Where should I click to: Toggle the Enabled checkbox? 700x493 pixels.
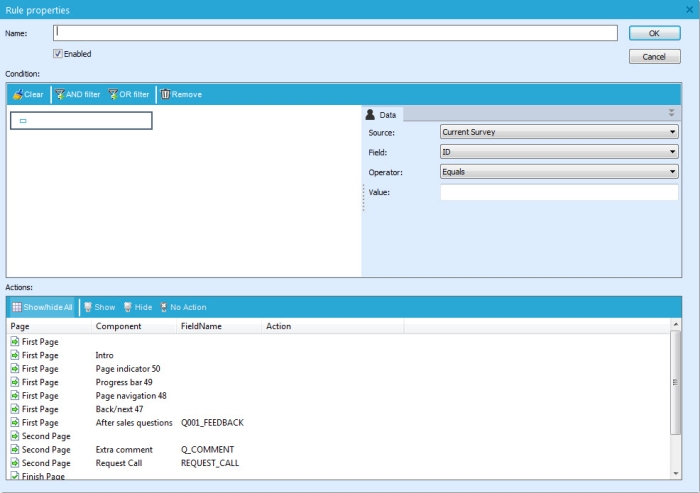click(x=58, y=54)
